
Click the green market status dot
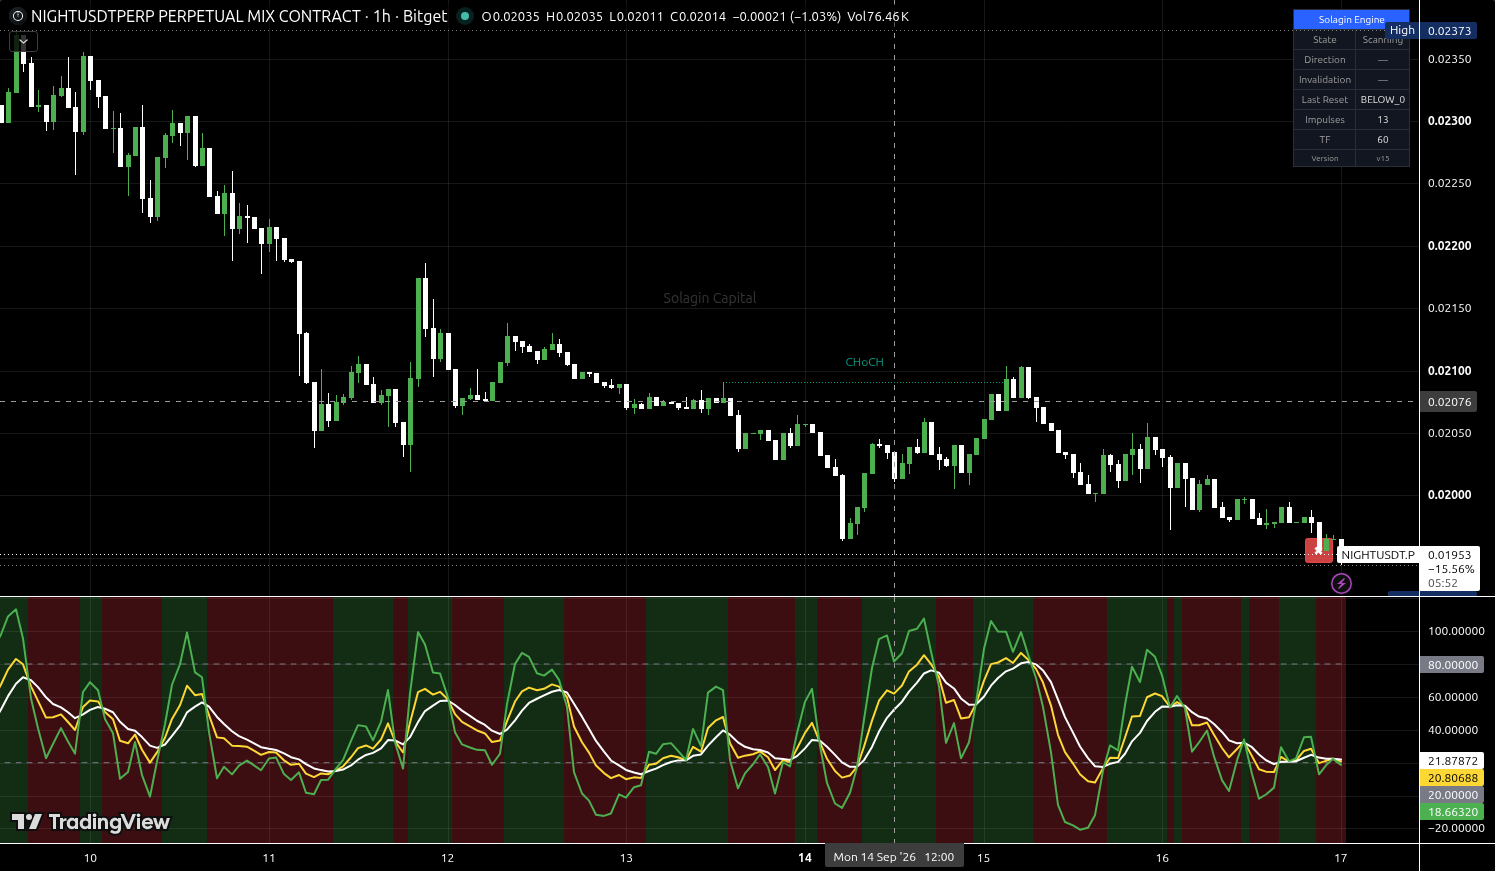tap(465, 16)
